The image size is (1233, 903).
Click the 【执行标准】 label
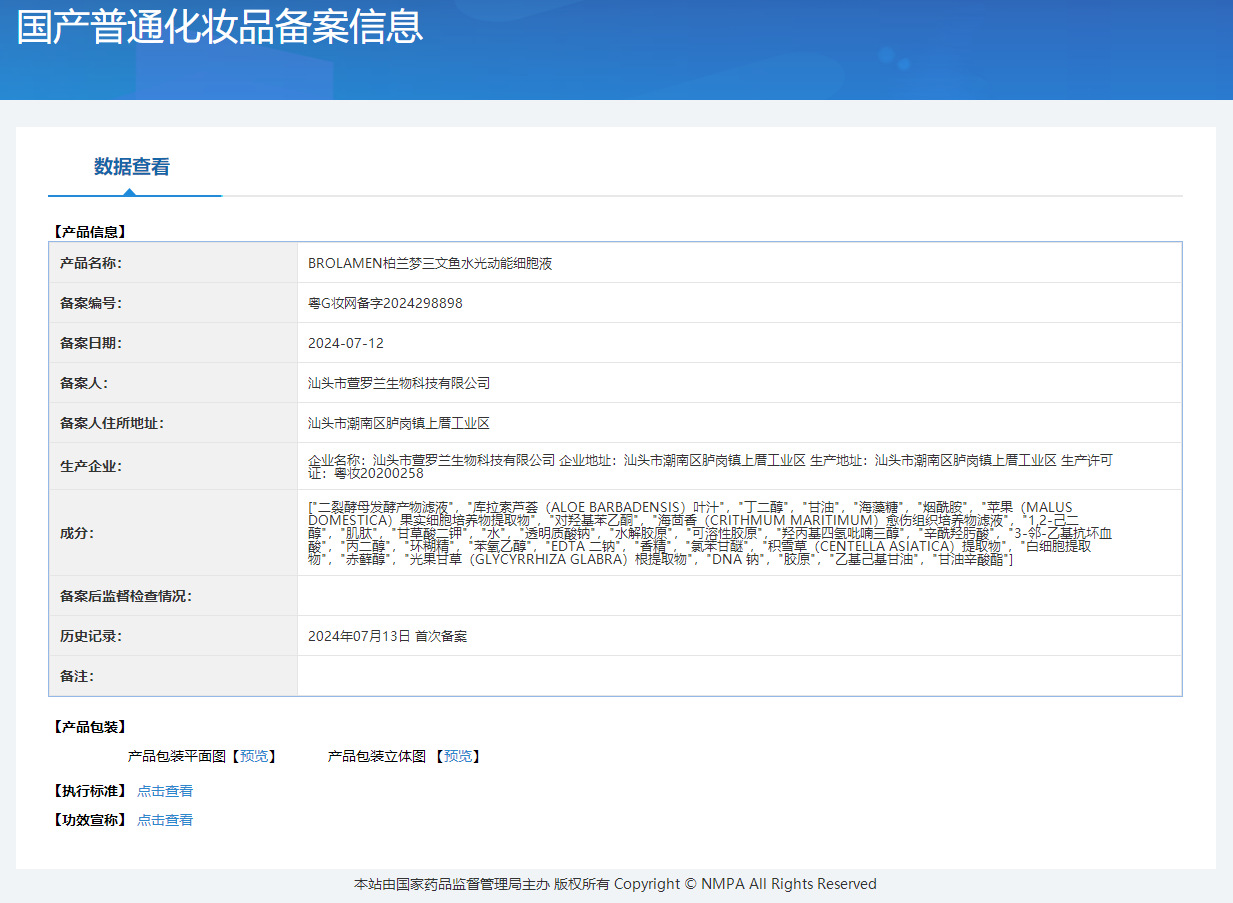(89, 791)
